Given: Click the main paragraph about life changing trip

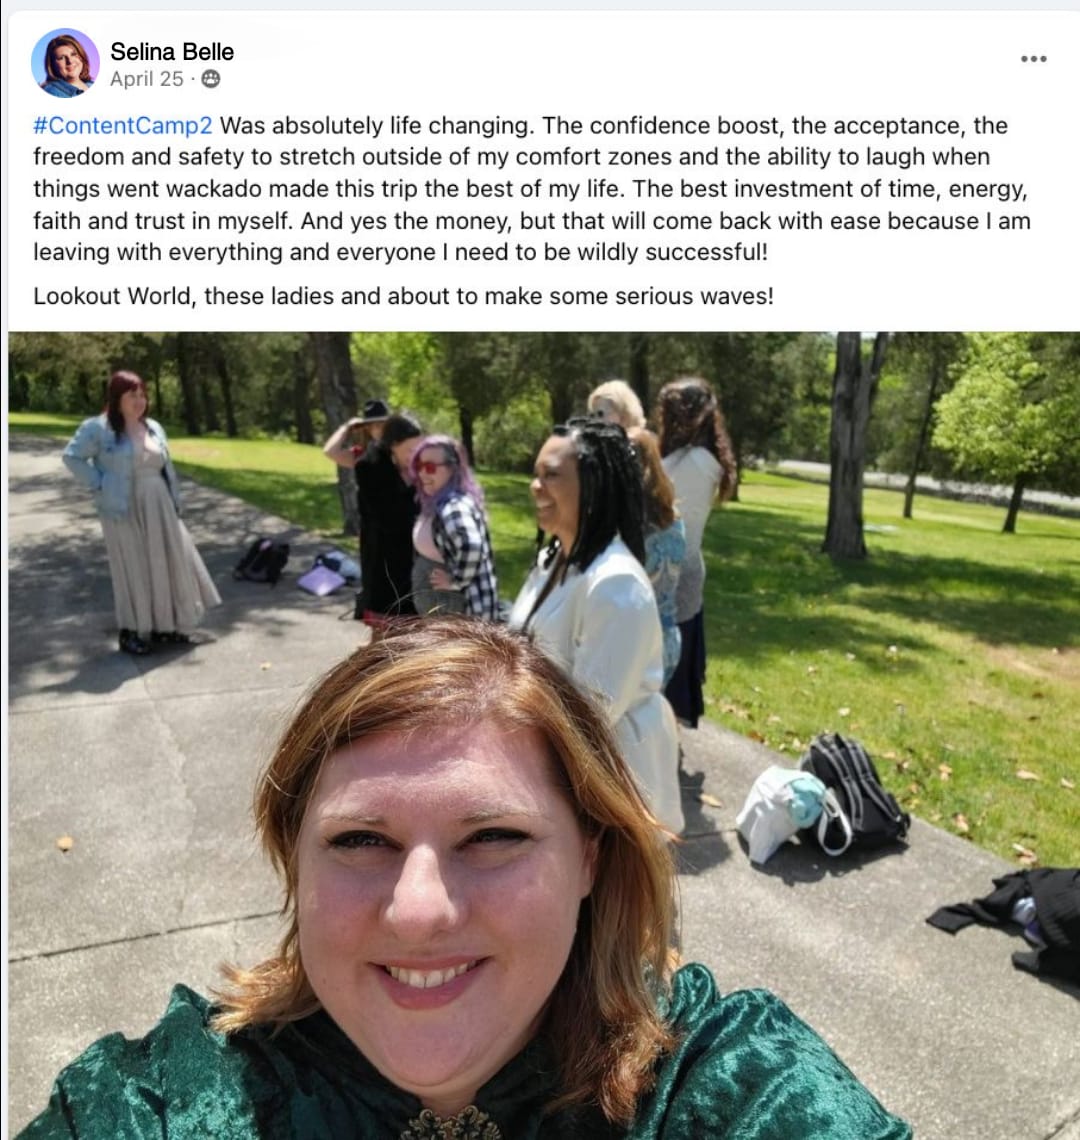Looking at the screenshot, I should (532, 189).
